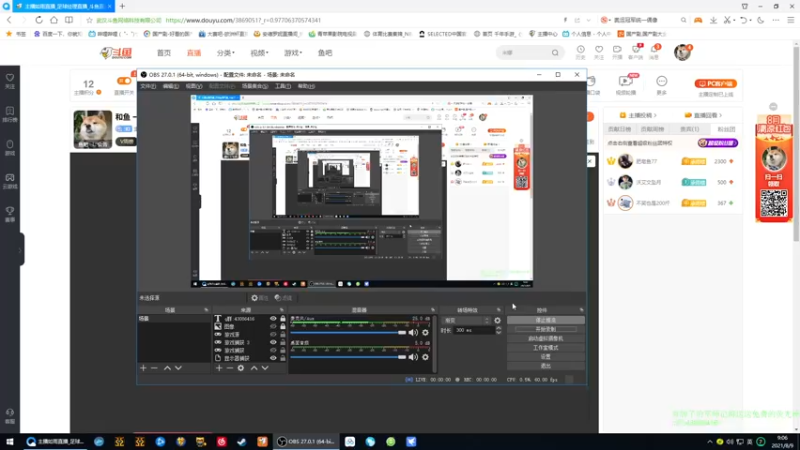Remove the selected source with the minus icon
This screenshot has height=450, width=800.
230,368
